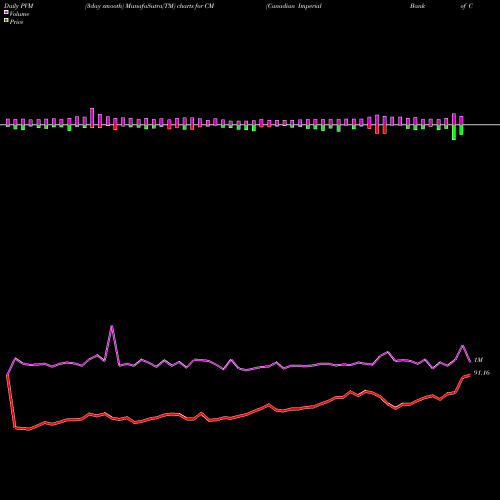The height and width of the screenshot is (500, 500).
Task: Click the Price legend color swatch
Action: (6, 20)
